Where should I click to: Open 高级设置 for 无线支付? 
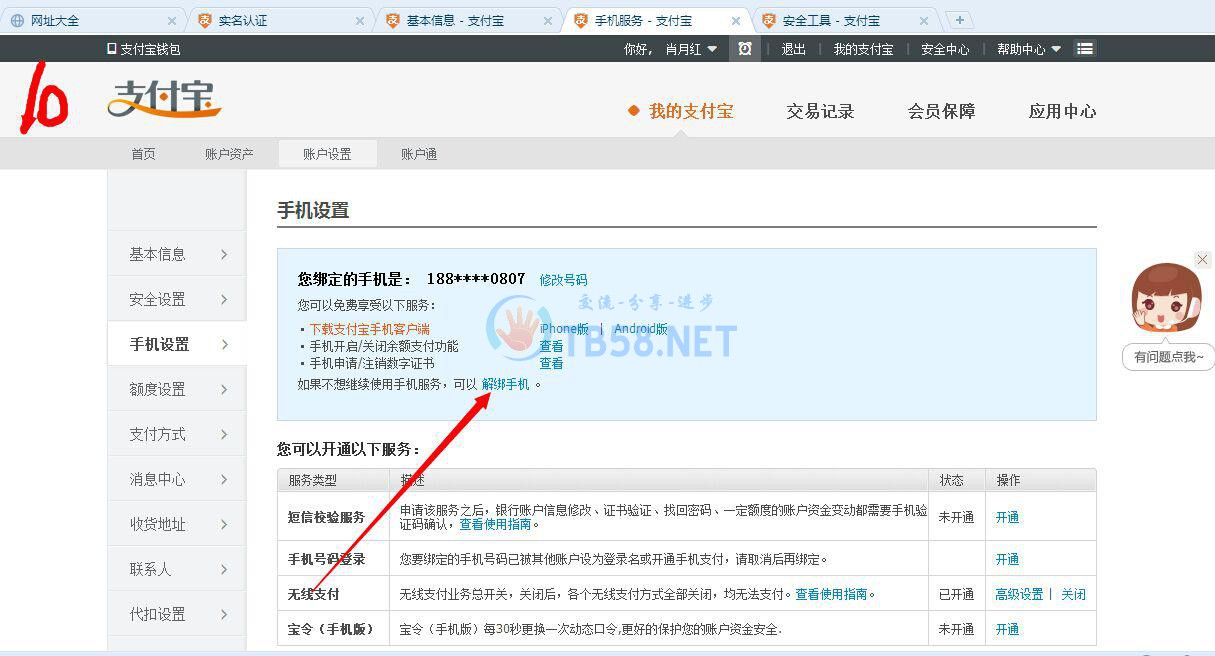pos(1019,594)
